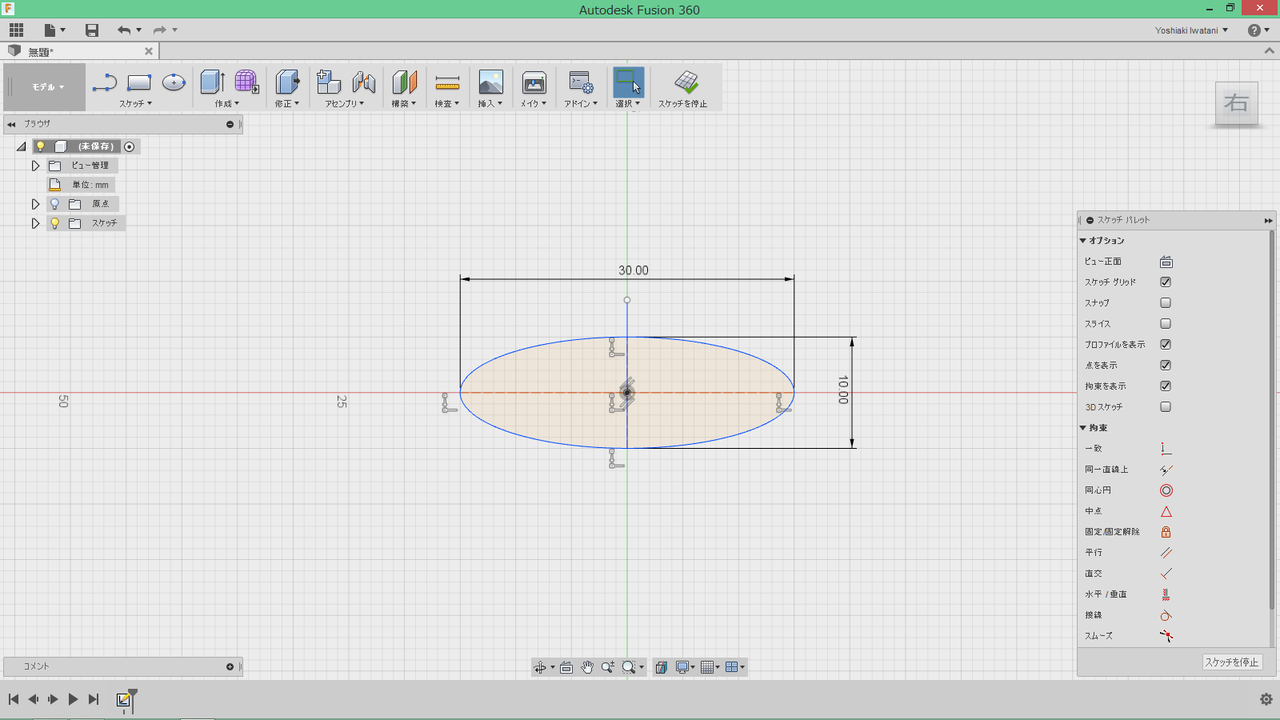Toggle the スケッチ folder lightbulb visibility
1280x720 pixels.
click(55, 223)
